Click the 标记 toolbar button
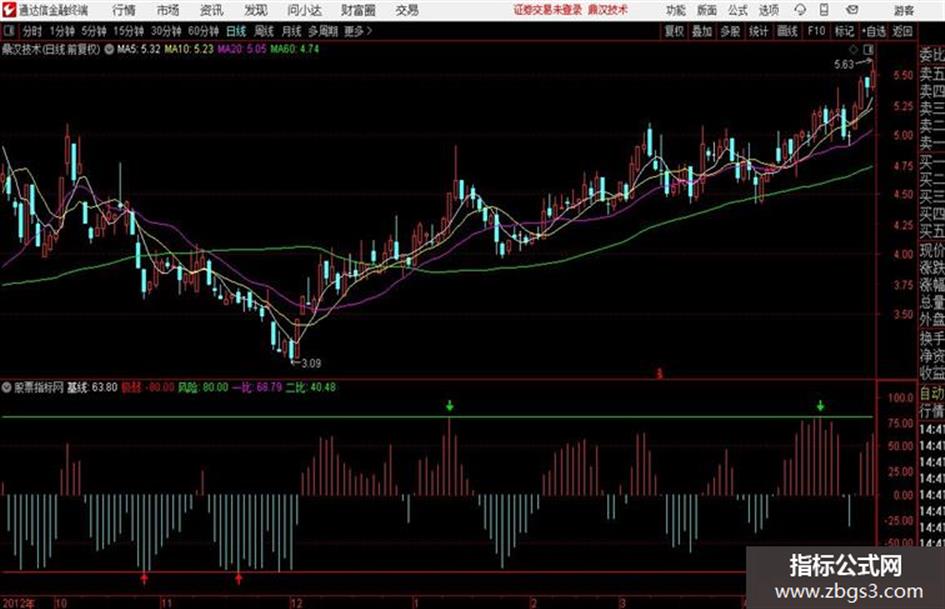The image size is (945, 609). (x=844, y=31)
